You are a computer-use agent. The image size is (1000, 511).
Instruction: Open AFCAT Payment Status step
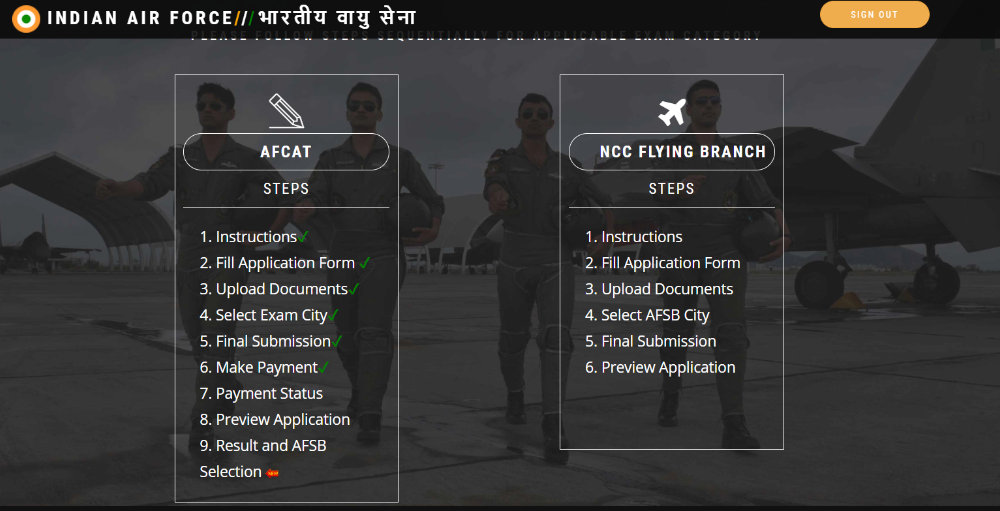[261, 394]
